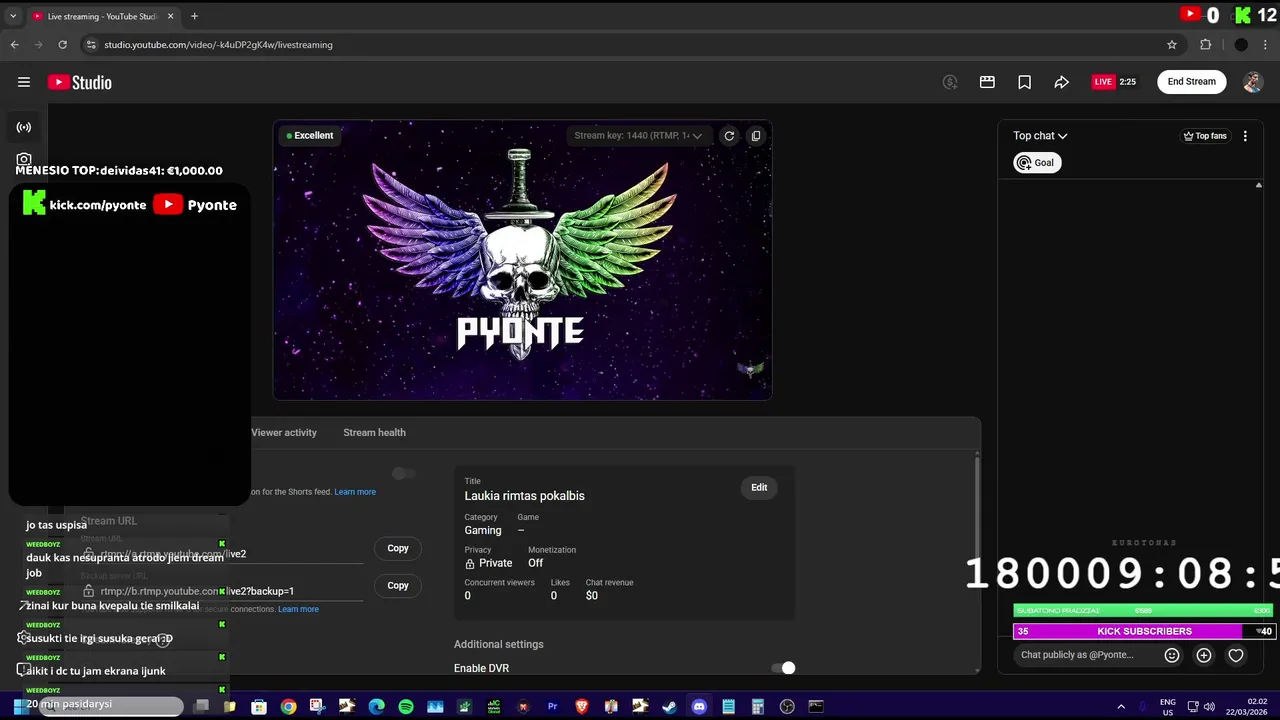Screen dimensions: 1280x720
Task: Open the YouTube Studio hamburger menu
Action: pos(24,82)
